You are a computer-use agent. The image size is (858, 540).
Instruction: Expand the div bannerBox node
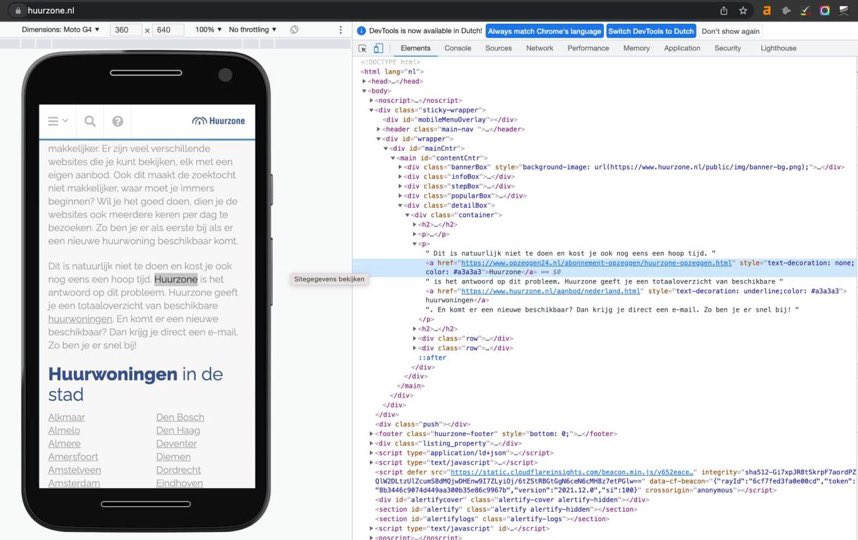click(x=400, y=167)
